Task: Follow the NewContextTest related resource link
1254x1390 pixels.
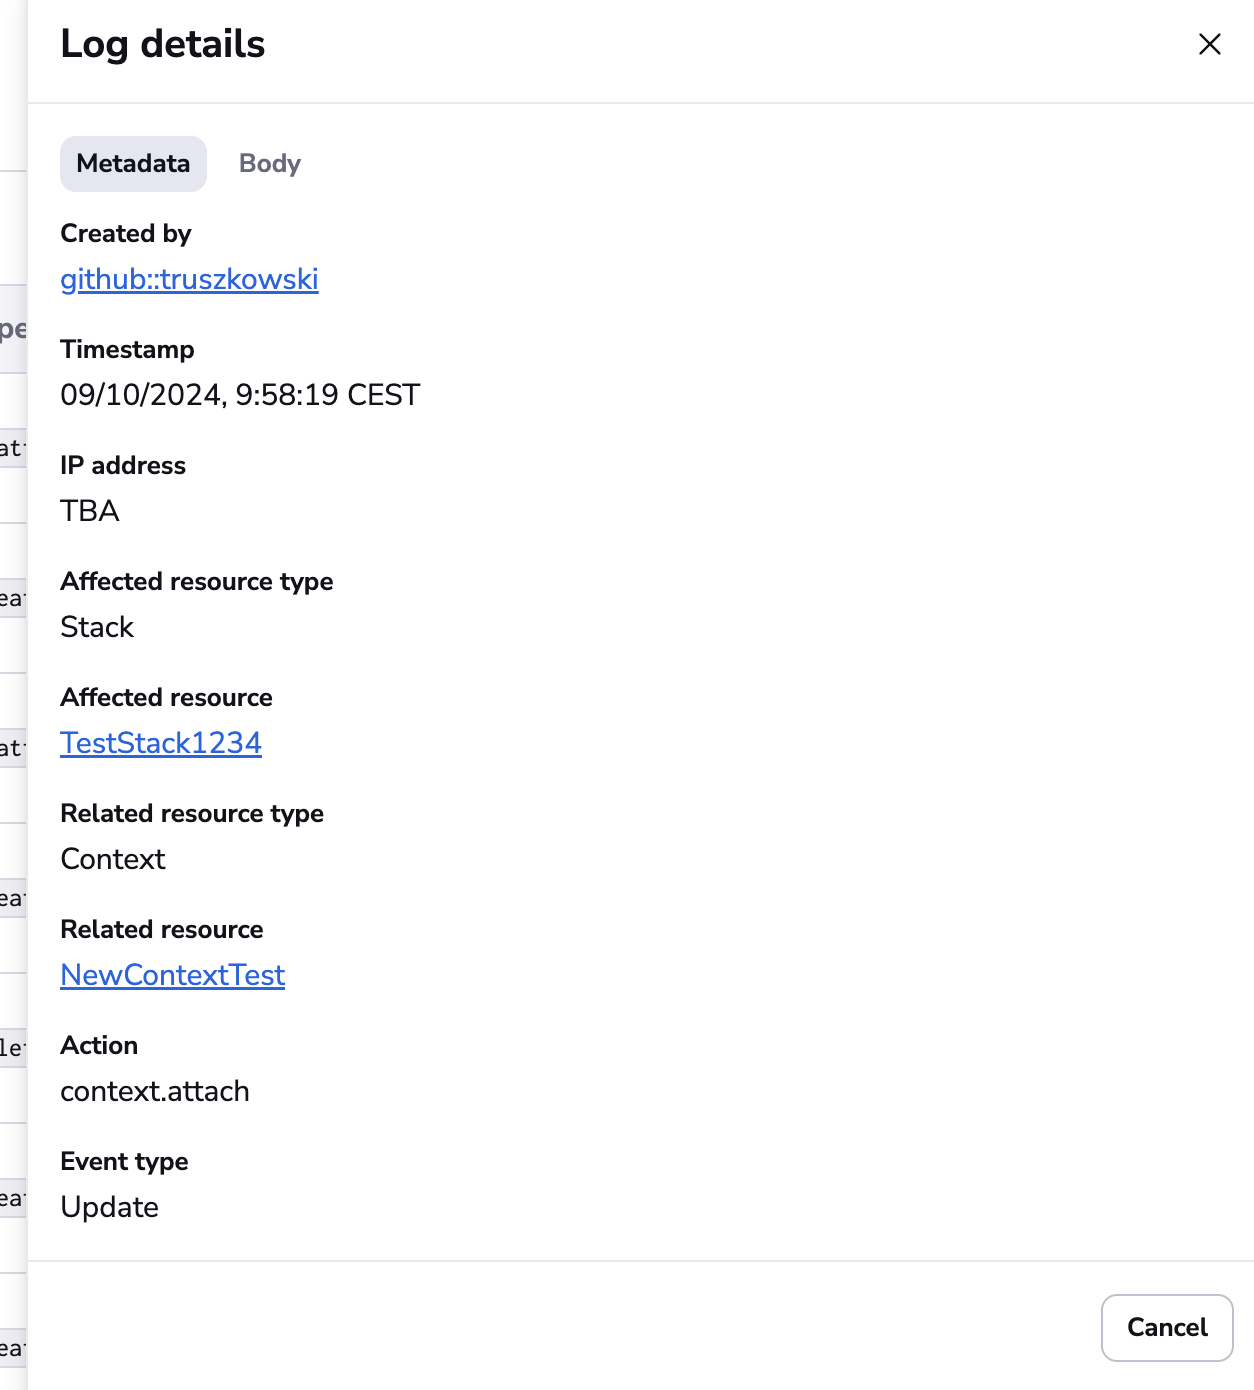Action: coord(173,975)
